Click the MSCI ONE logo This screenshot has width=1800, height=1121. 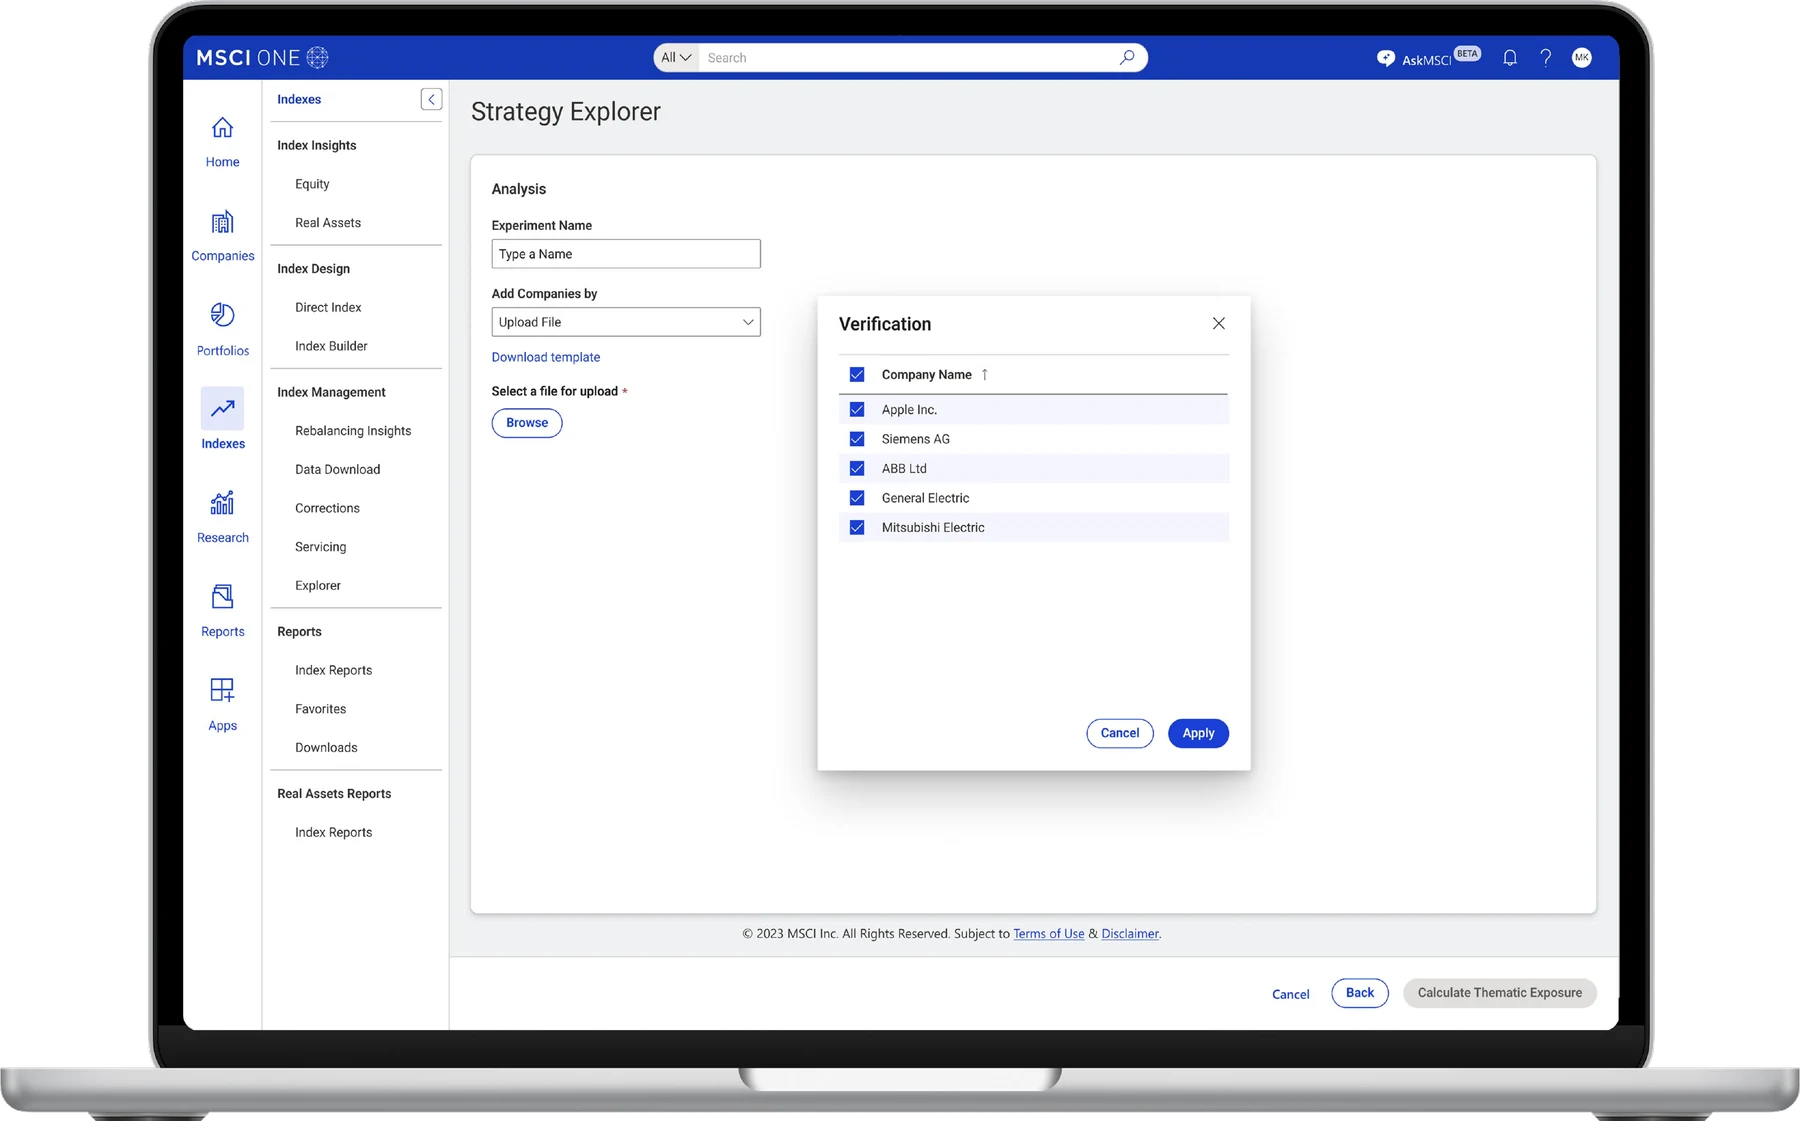(262, 58)
